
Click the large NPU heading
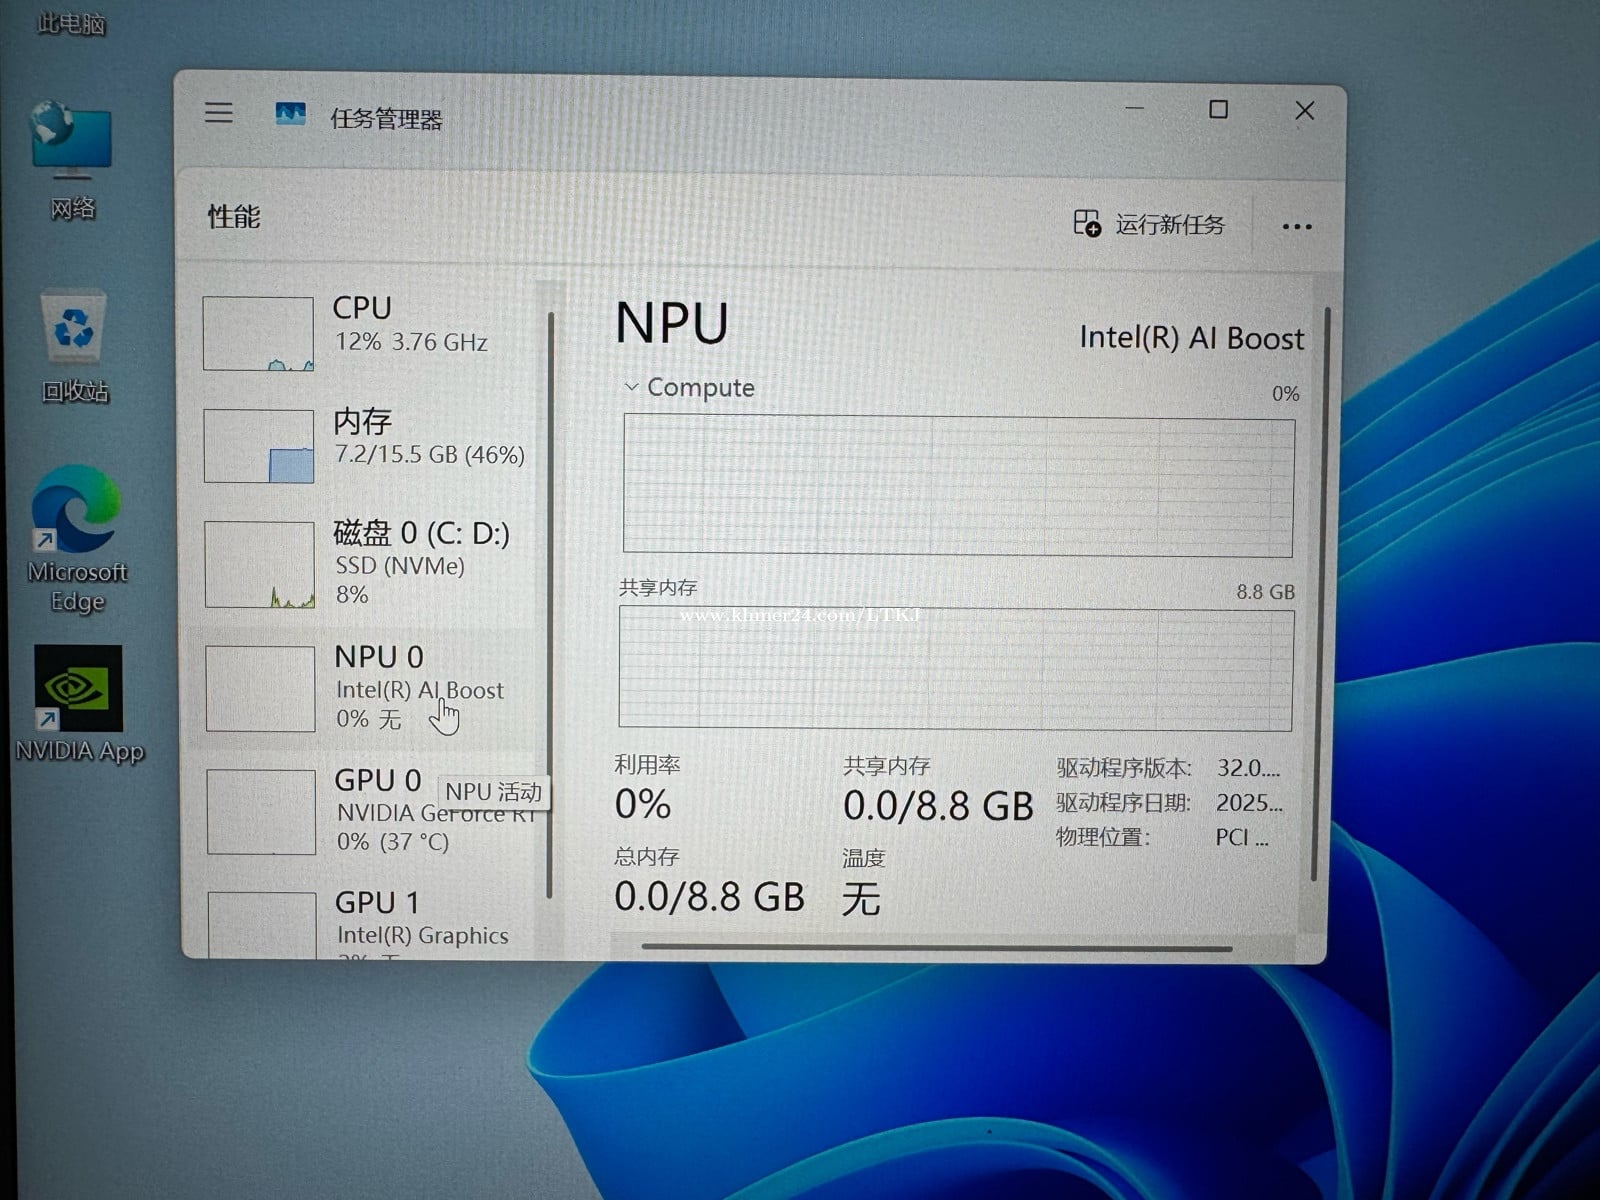pyautogui.click(x=672, y=323)
